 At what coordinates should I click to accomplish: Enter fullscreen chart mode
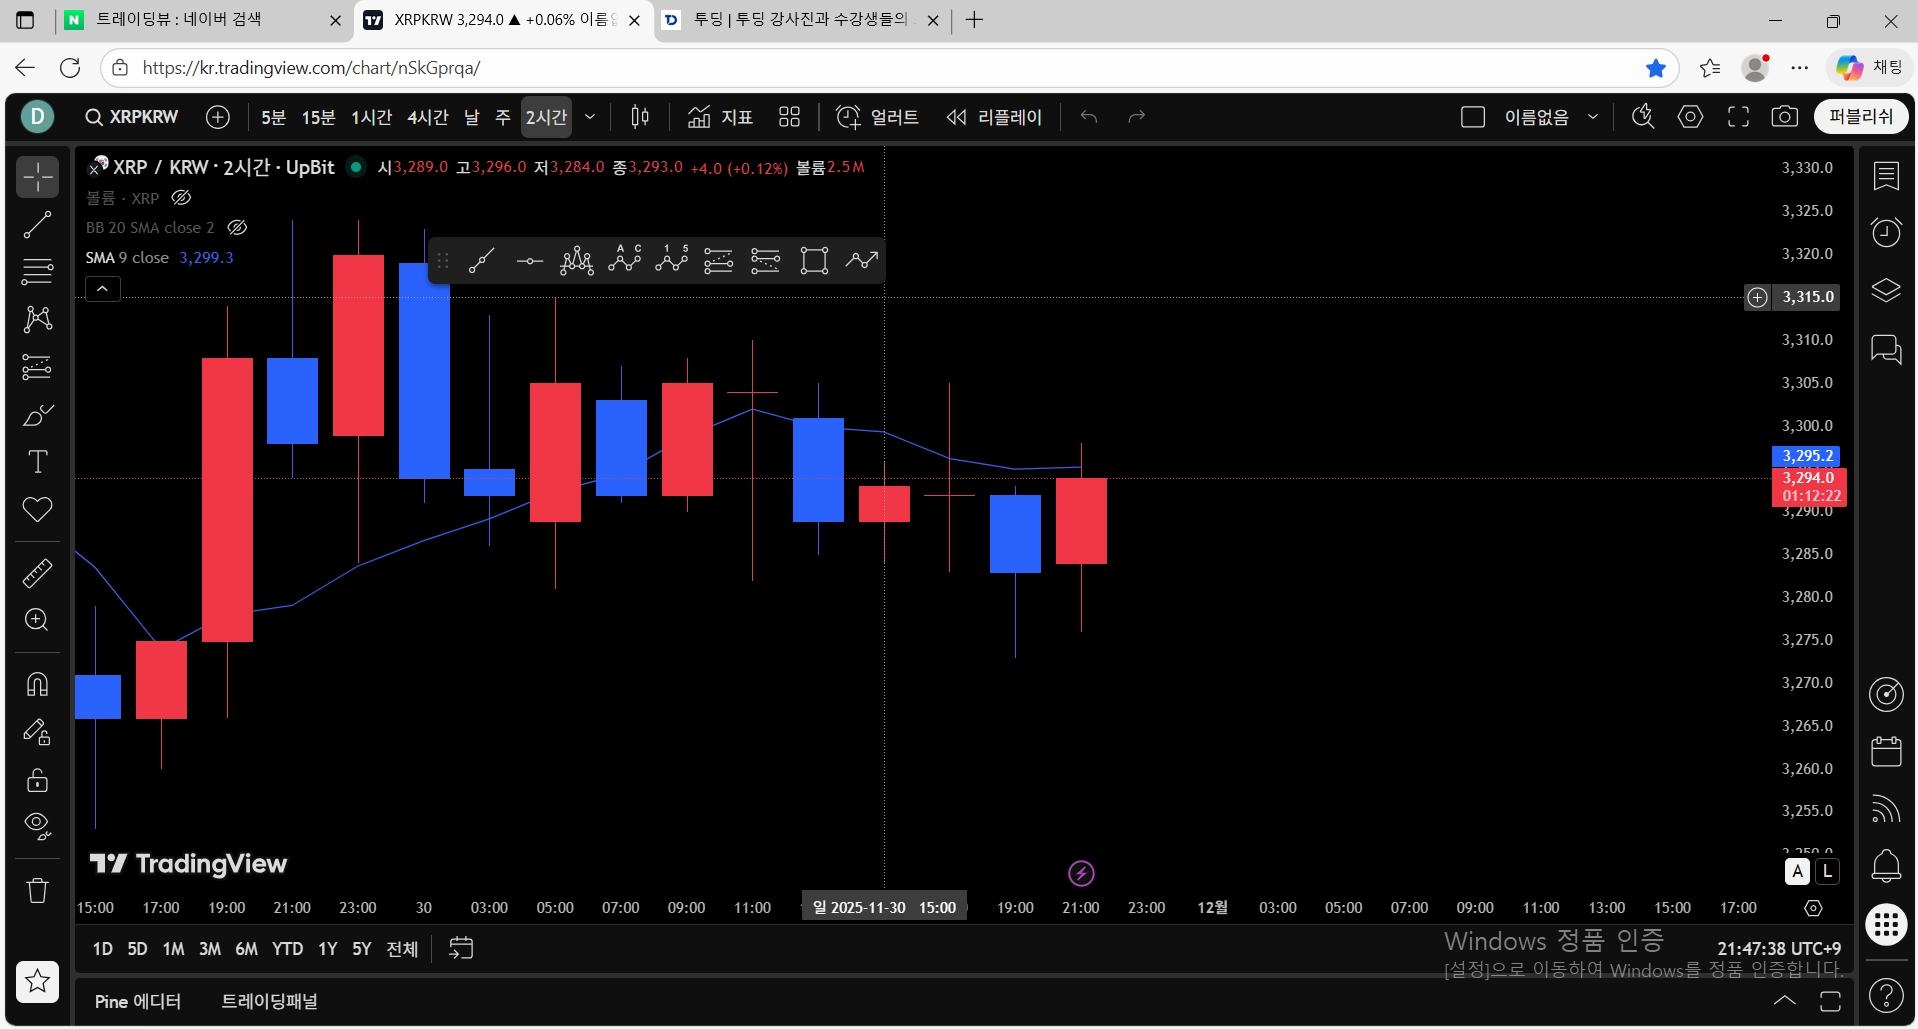[1739, 117]
